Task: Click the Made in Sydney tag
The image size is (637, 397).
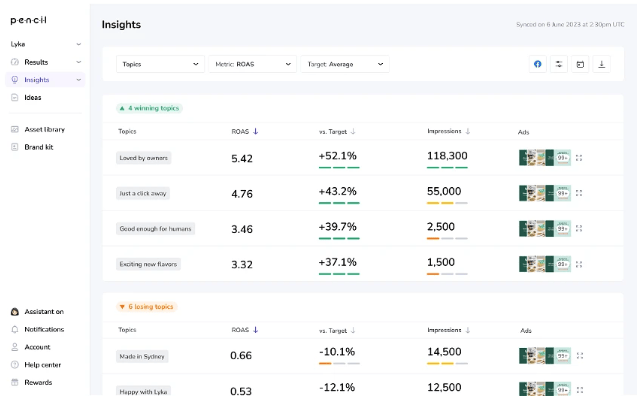Action: coord(142,356)
